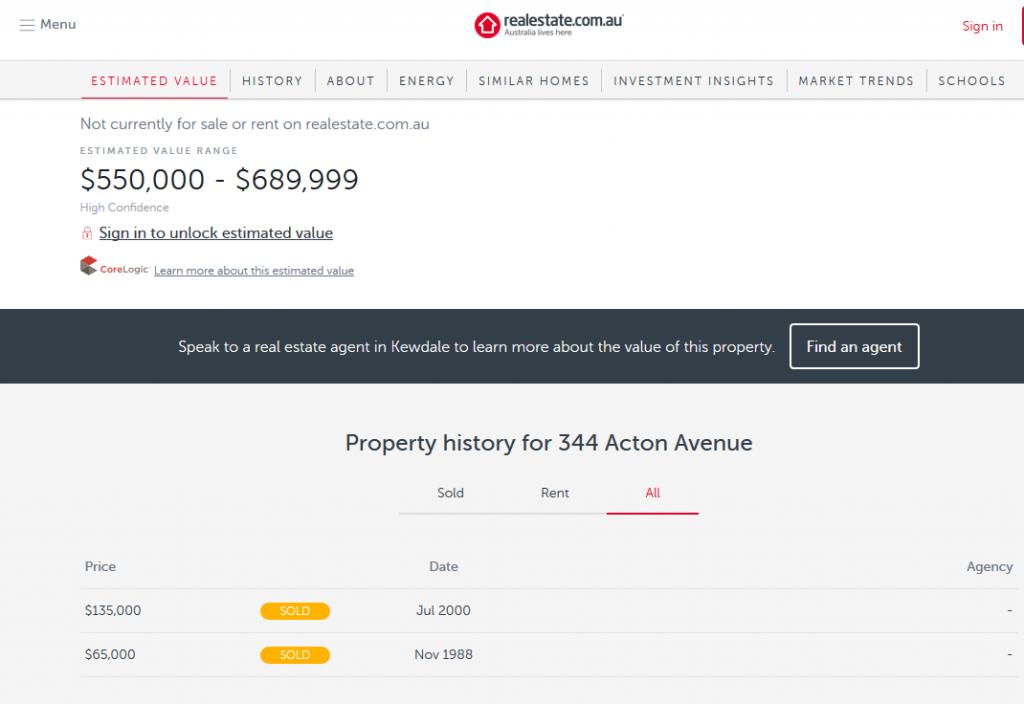The height and width of the screenshot is (704, 1024).
Task: Go to the Estimated Value tab
Action: coord(154,81)
